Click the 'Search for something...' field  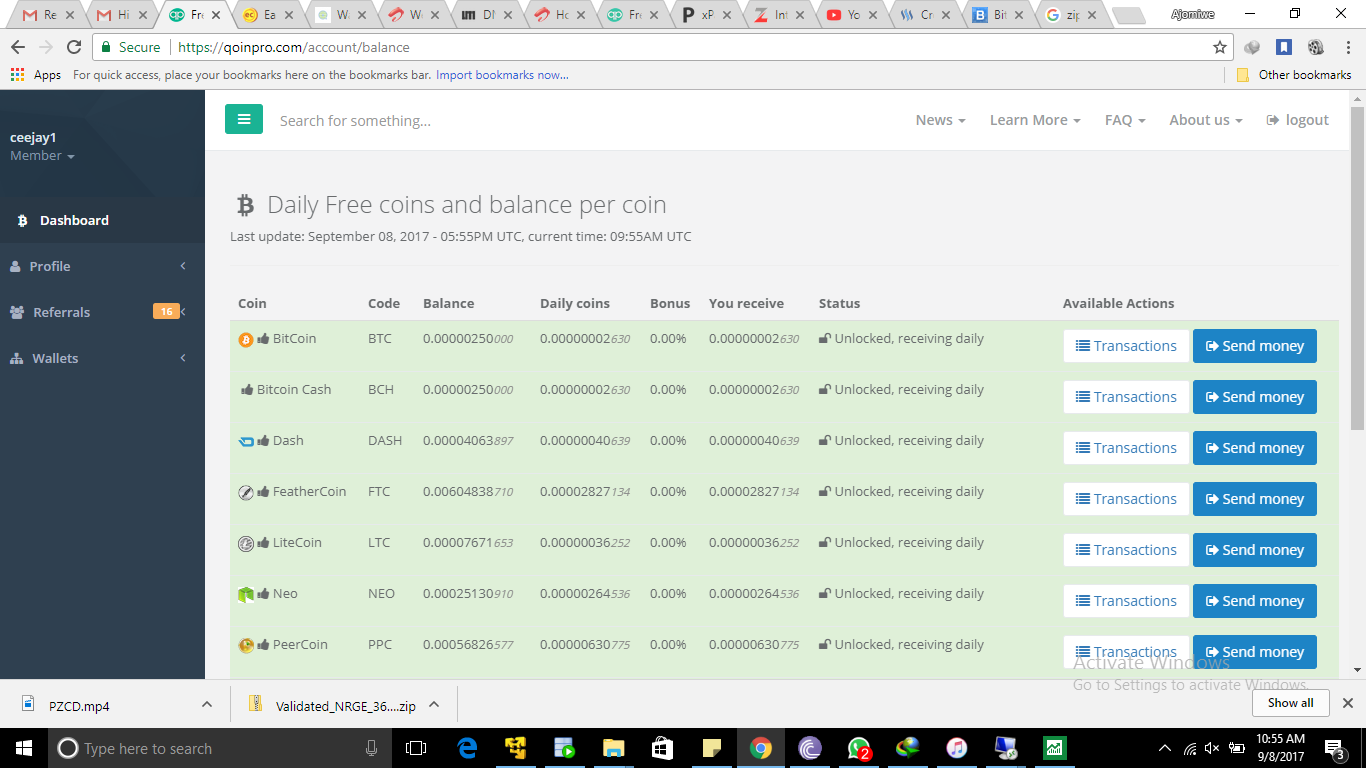click(355, 120)
